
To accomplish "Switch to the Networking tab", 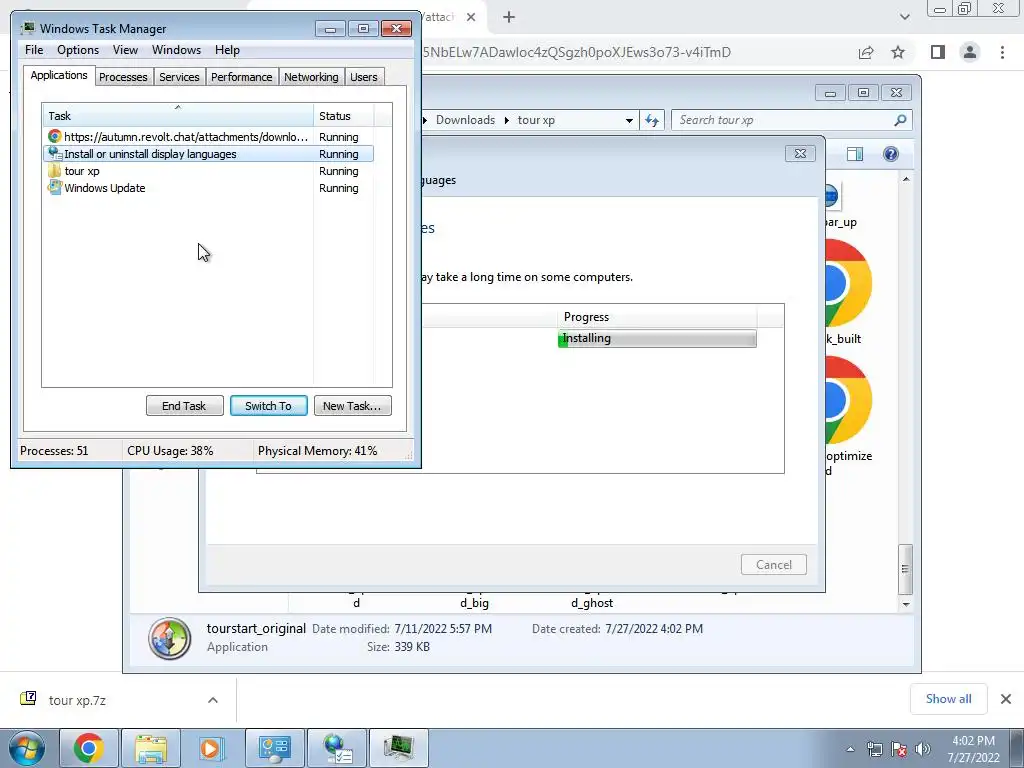I will (311, 77).
